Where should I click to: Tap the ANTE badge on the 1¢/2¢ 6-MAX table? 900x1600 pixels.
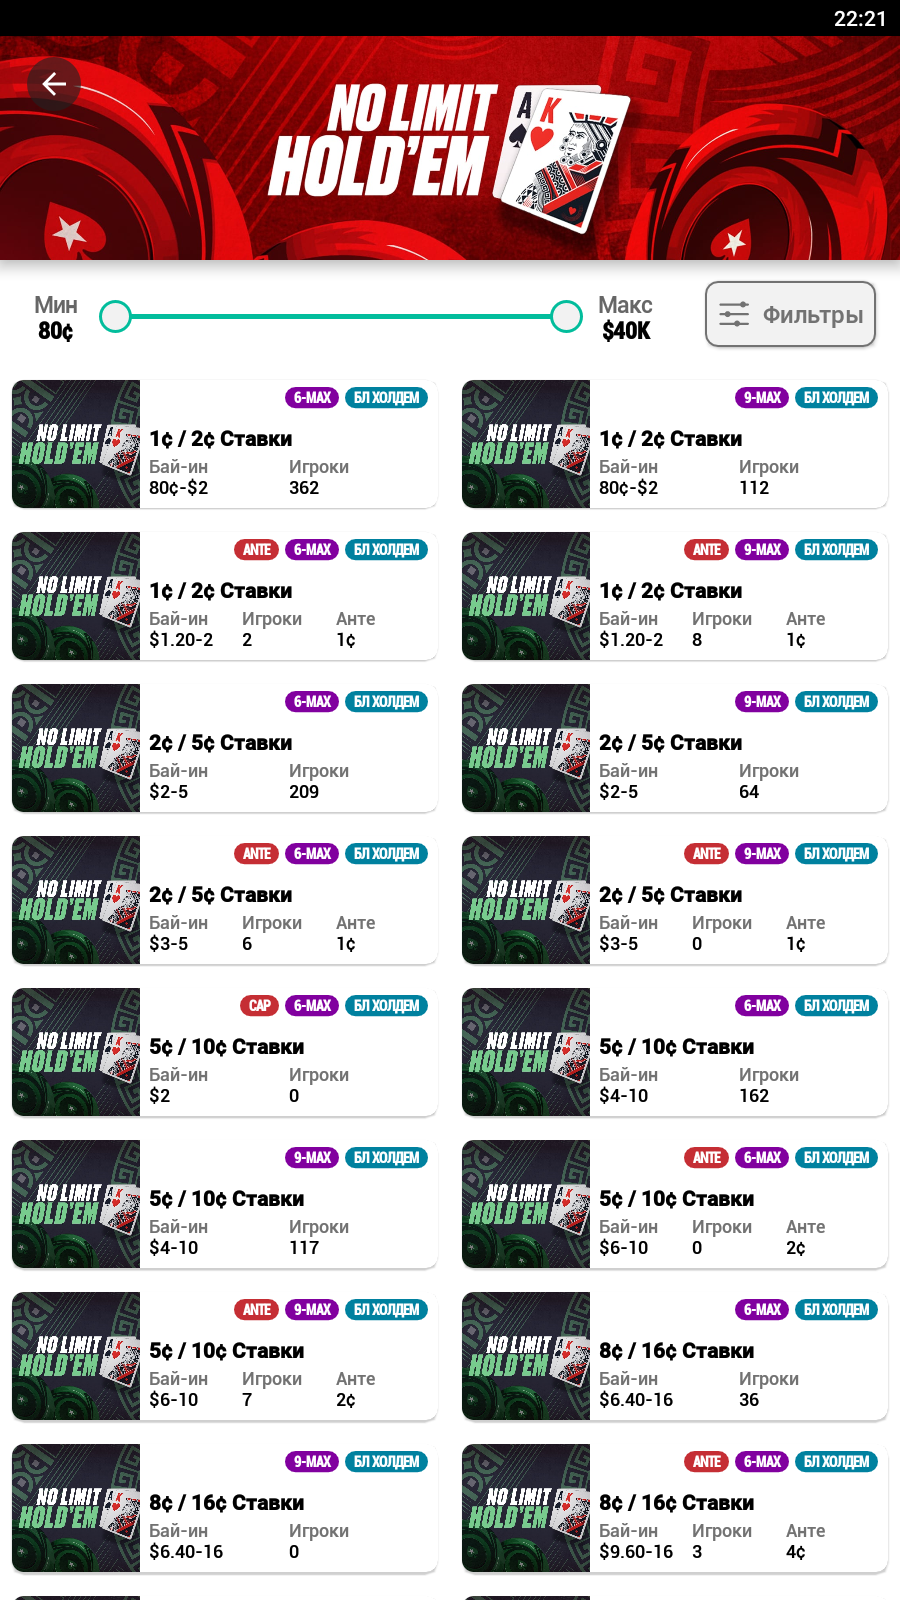coord(257,550)
